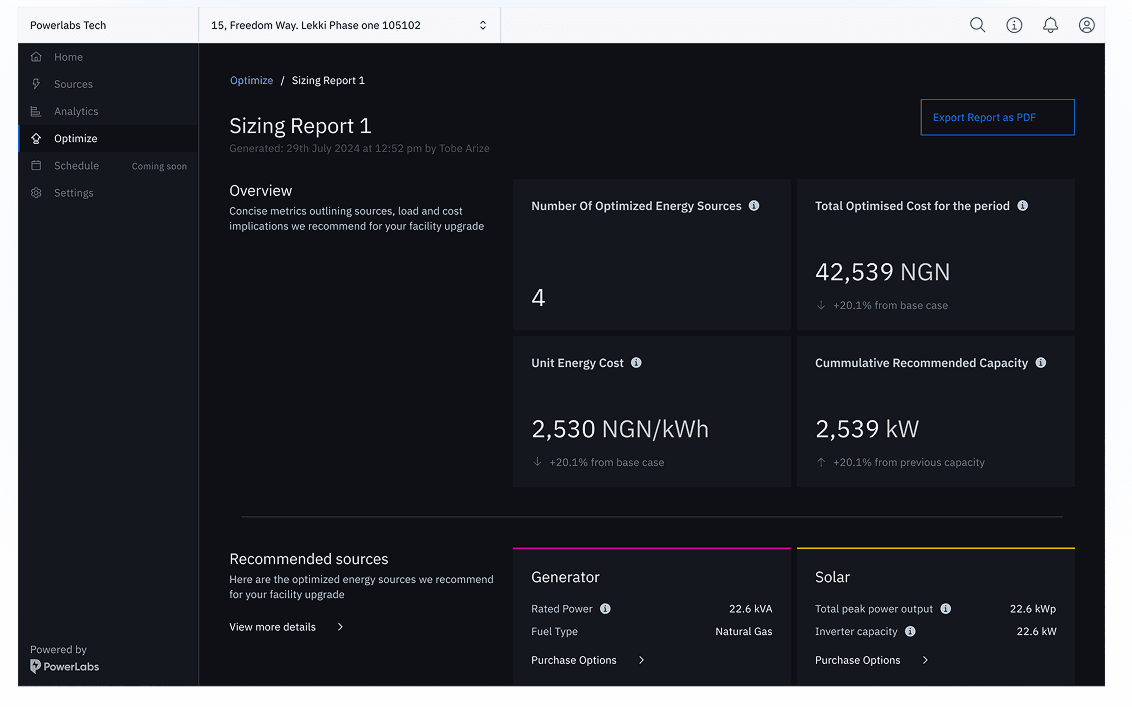This screenshot has height=707, width=1132.
Task: Click the PowerLabs logo in the footer
Action: click(64, 667)
